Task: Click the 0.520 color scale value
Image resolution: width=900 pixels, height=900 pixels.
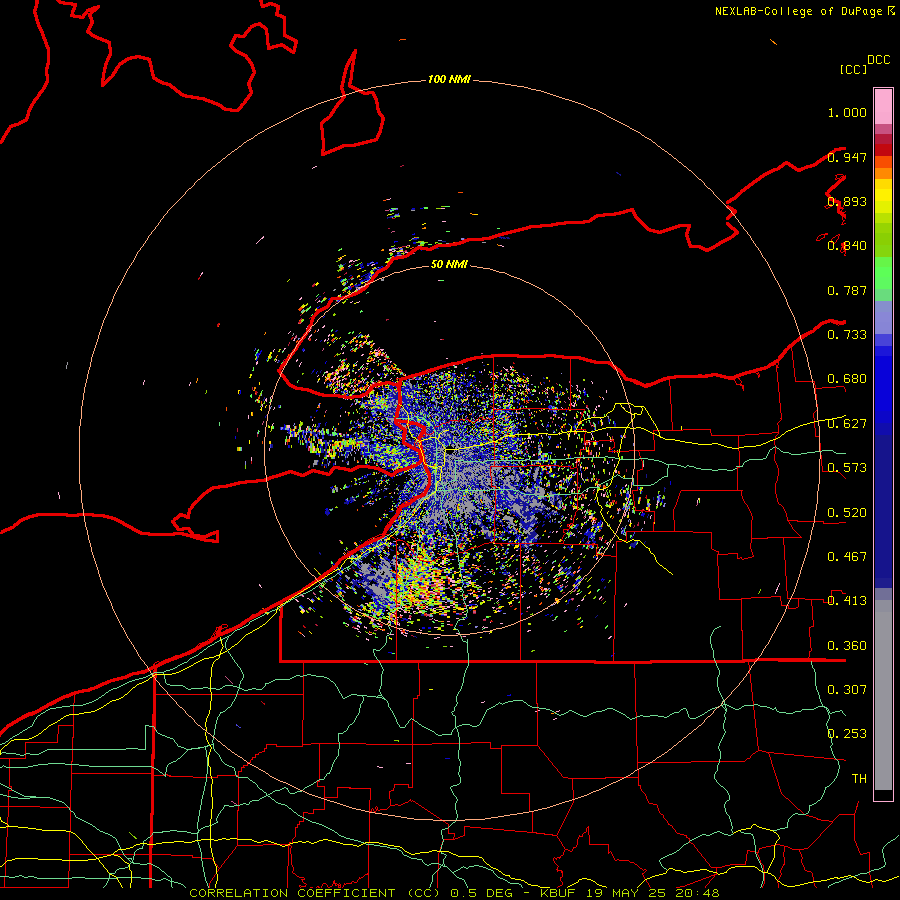Action: pyautogui.click(x=847, y=513)
